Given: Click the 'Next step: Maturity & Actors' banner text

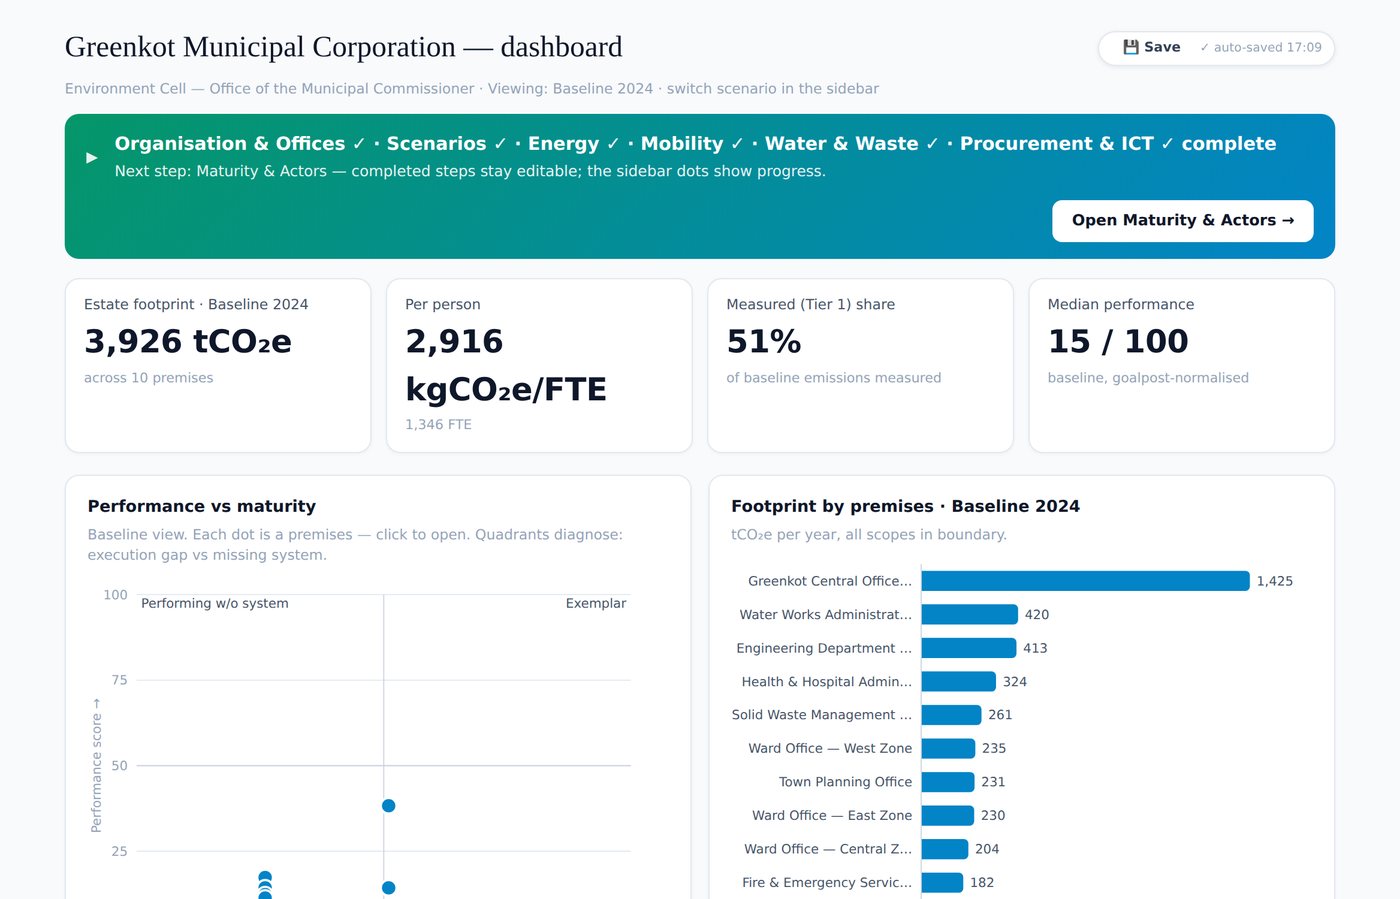Looking at the screenshot, I should point(470,171).
